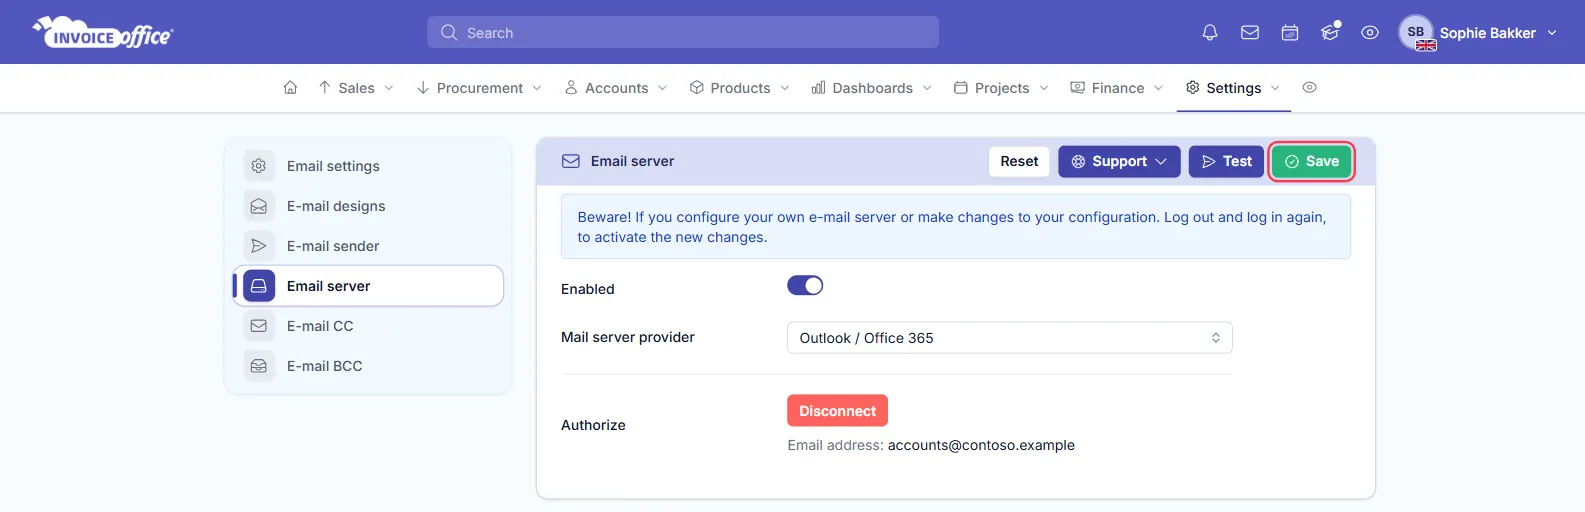Toggle the Enabled switch

coord(805,286)
